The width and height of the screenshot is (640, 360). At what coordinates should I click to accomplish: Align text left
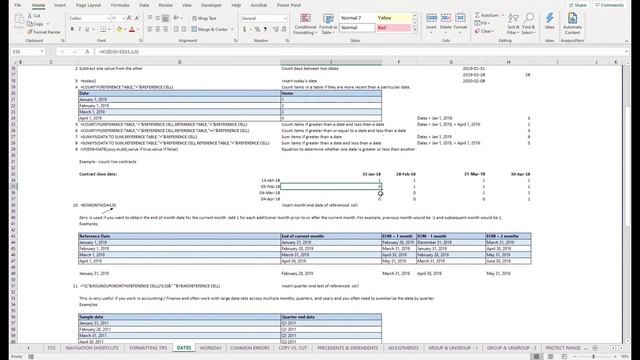click(x=150, y=29)
